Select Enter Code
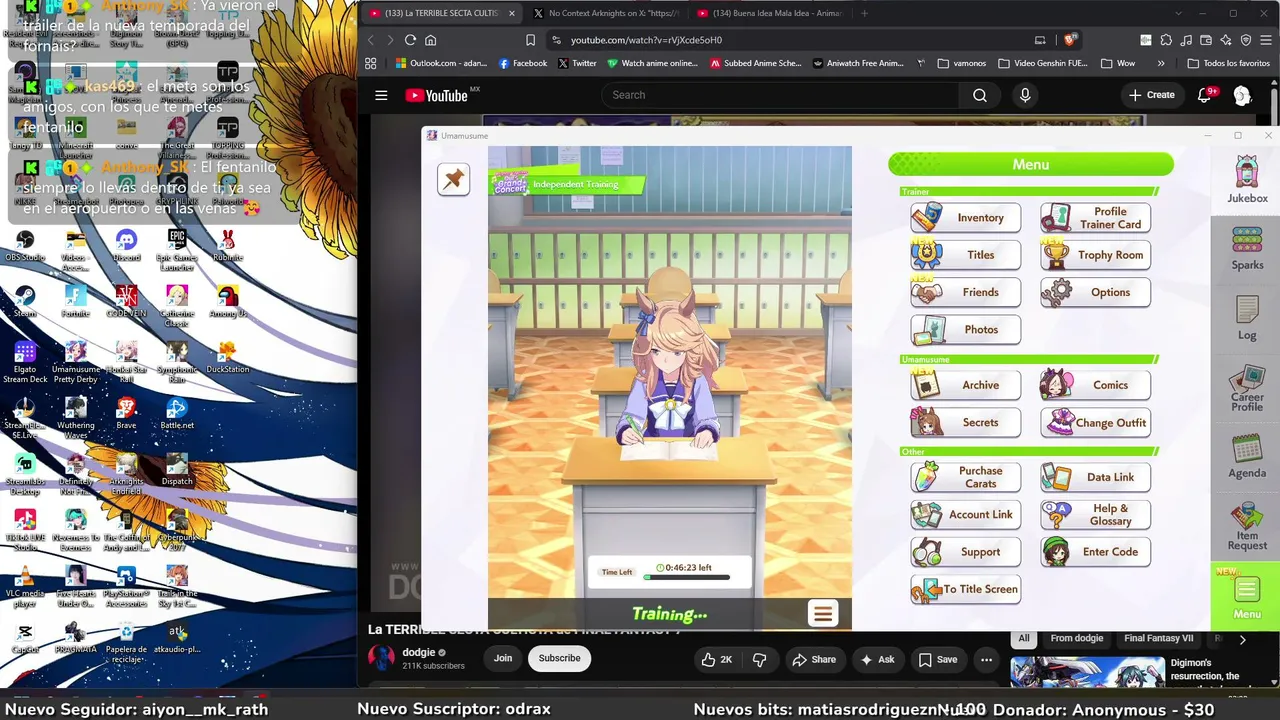This screenshot has height=720, width=1280. pos(1096,552)
